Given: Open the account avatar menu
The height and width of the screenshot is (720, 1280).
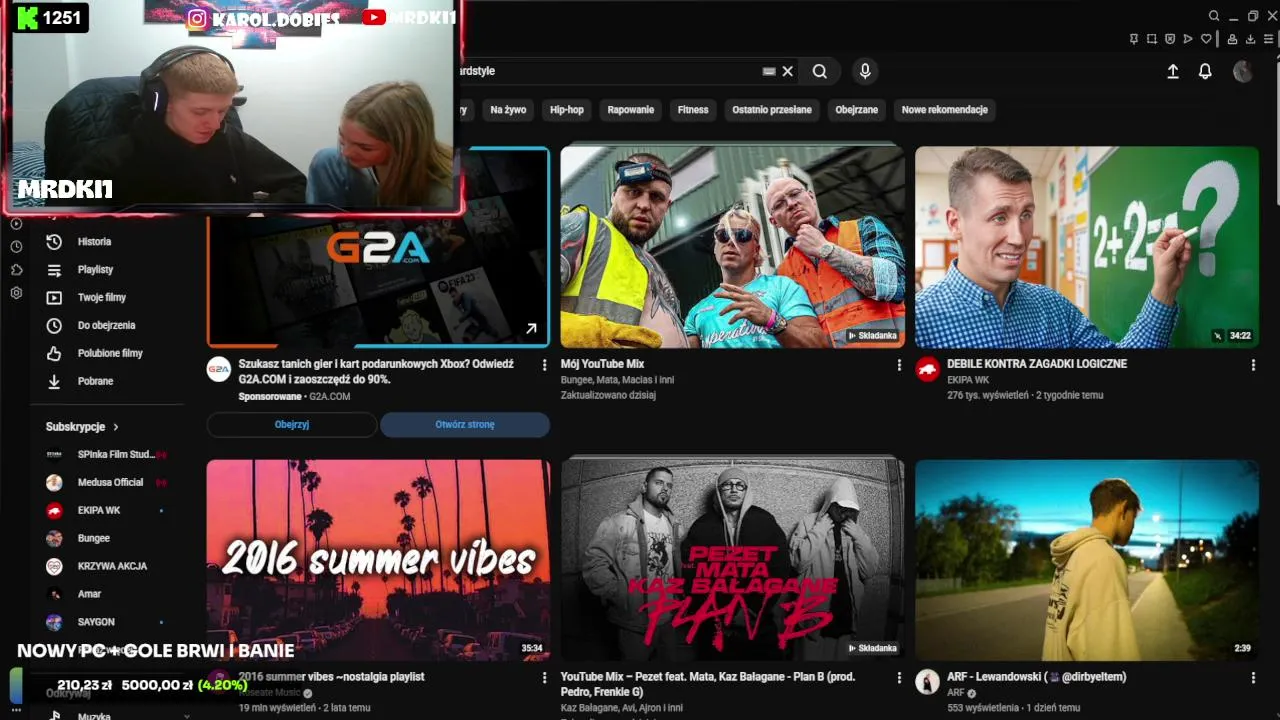Looking at the screenshot, I should tap(1243, 71).
